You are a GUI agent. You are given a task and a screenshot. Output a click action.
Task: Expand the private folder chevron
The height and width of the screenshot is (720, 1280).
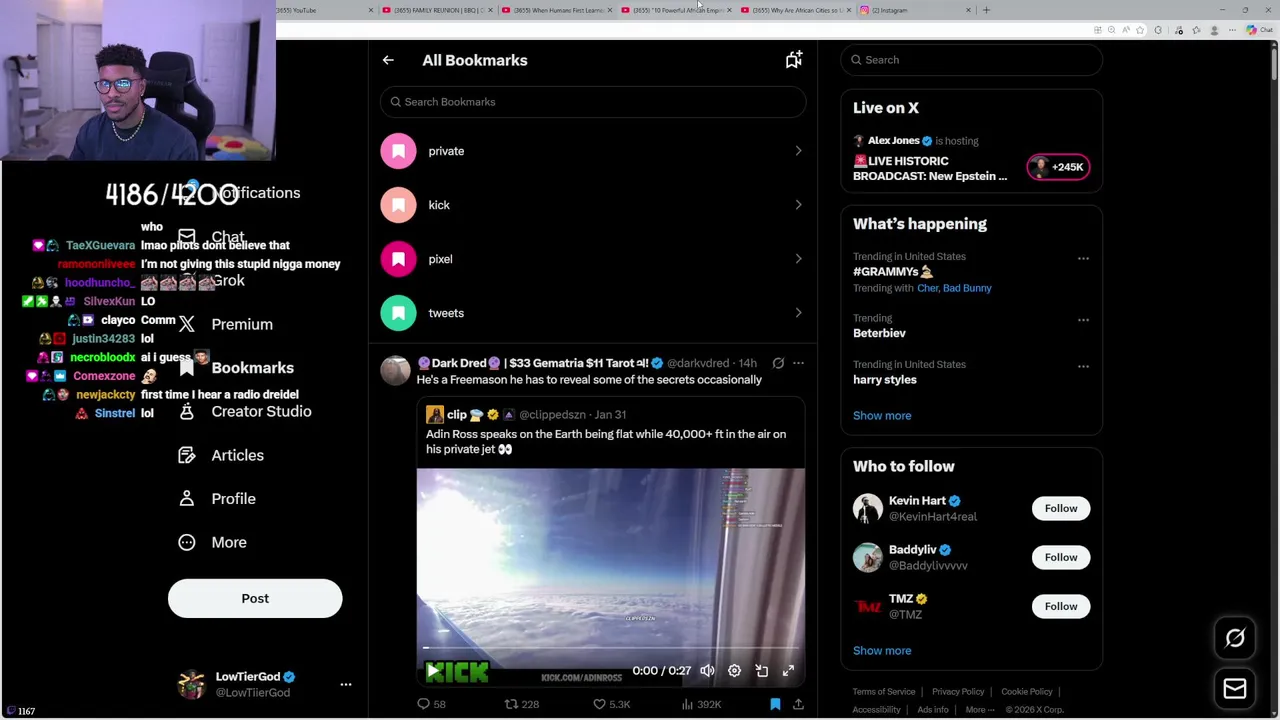798,151
